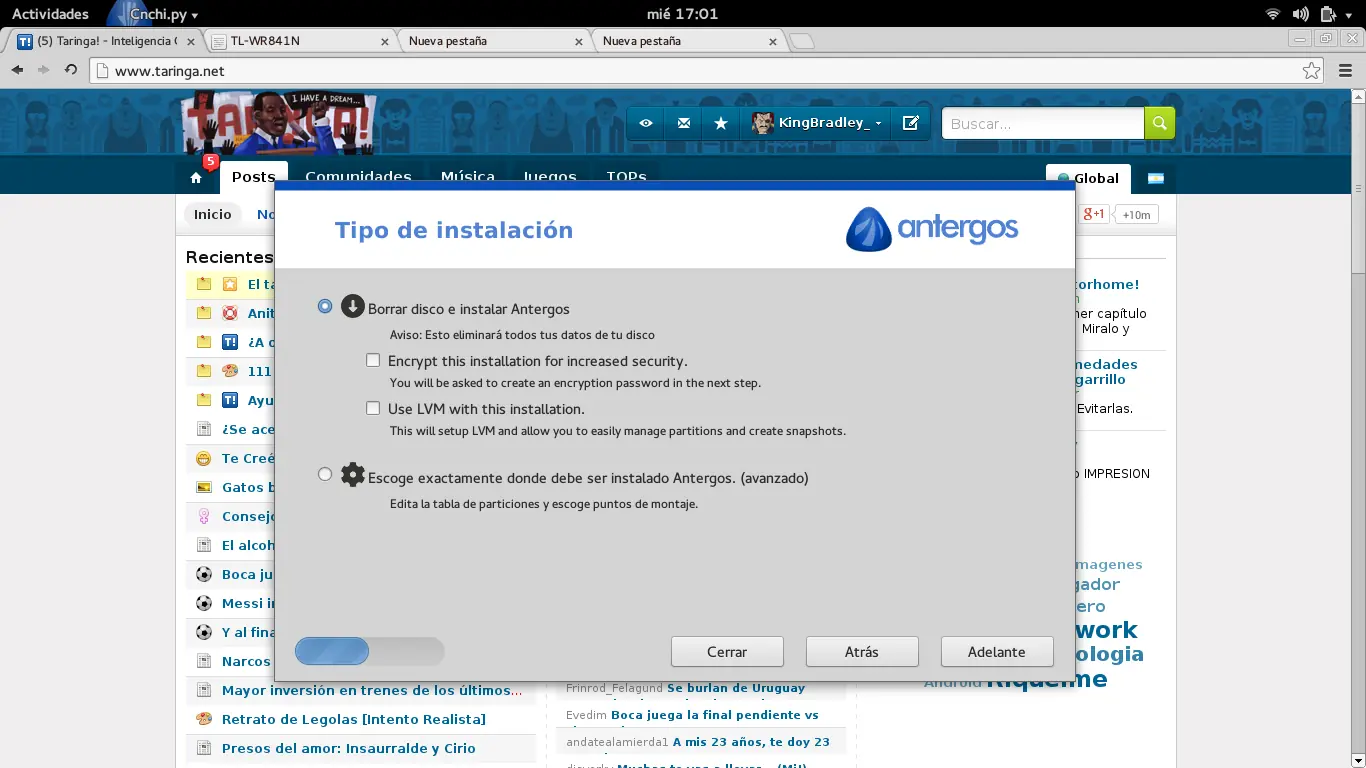Open andatealamierda1 user profile link
The image size is (1366, 768).
[617, 742]
